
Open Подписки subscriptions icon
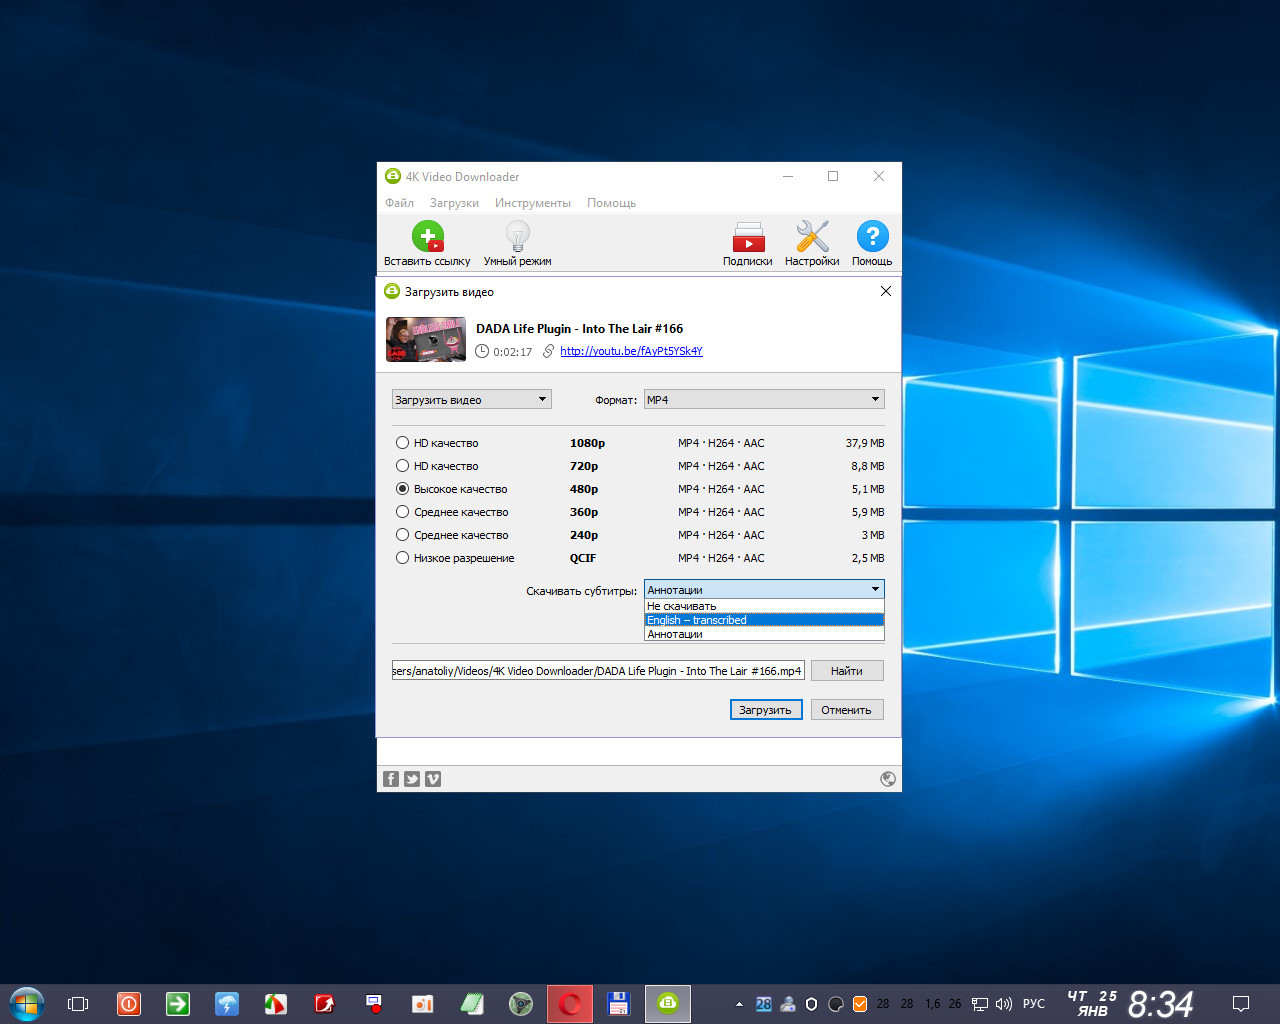tap(748, 237)
